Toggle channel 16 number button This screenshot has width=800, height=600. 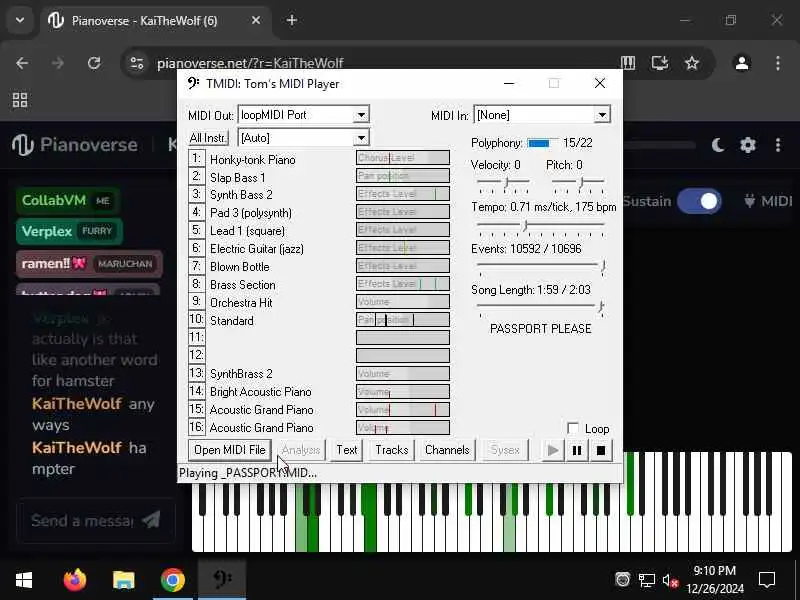(196, 427)
